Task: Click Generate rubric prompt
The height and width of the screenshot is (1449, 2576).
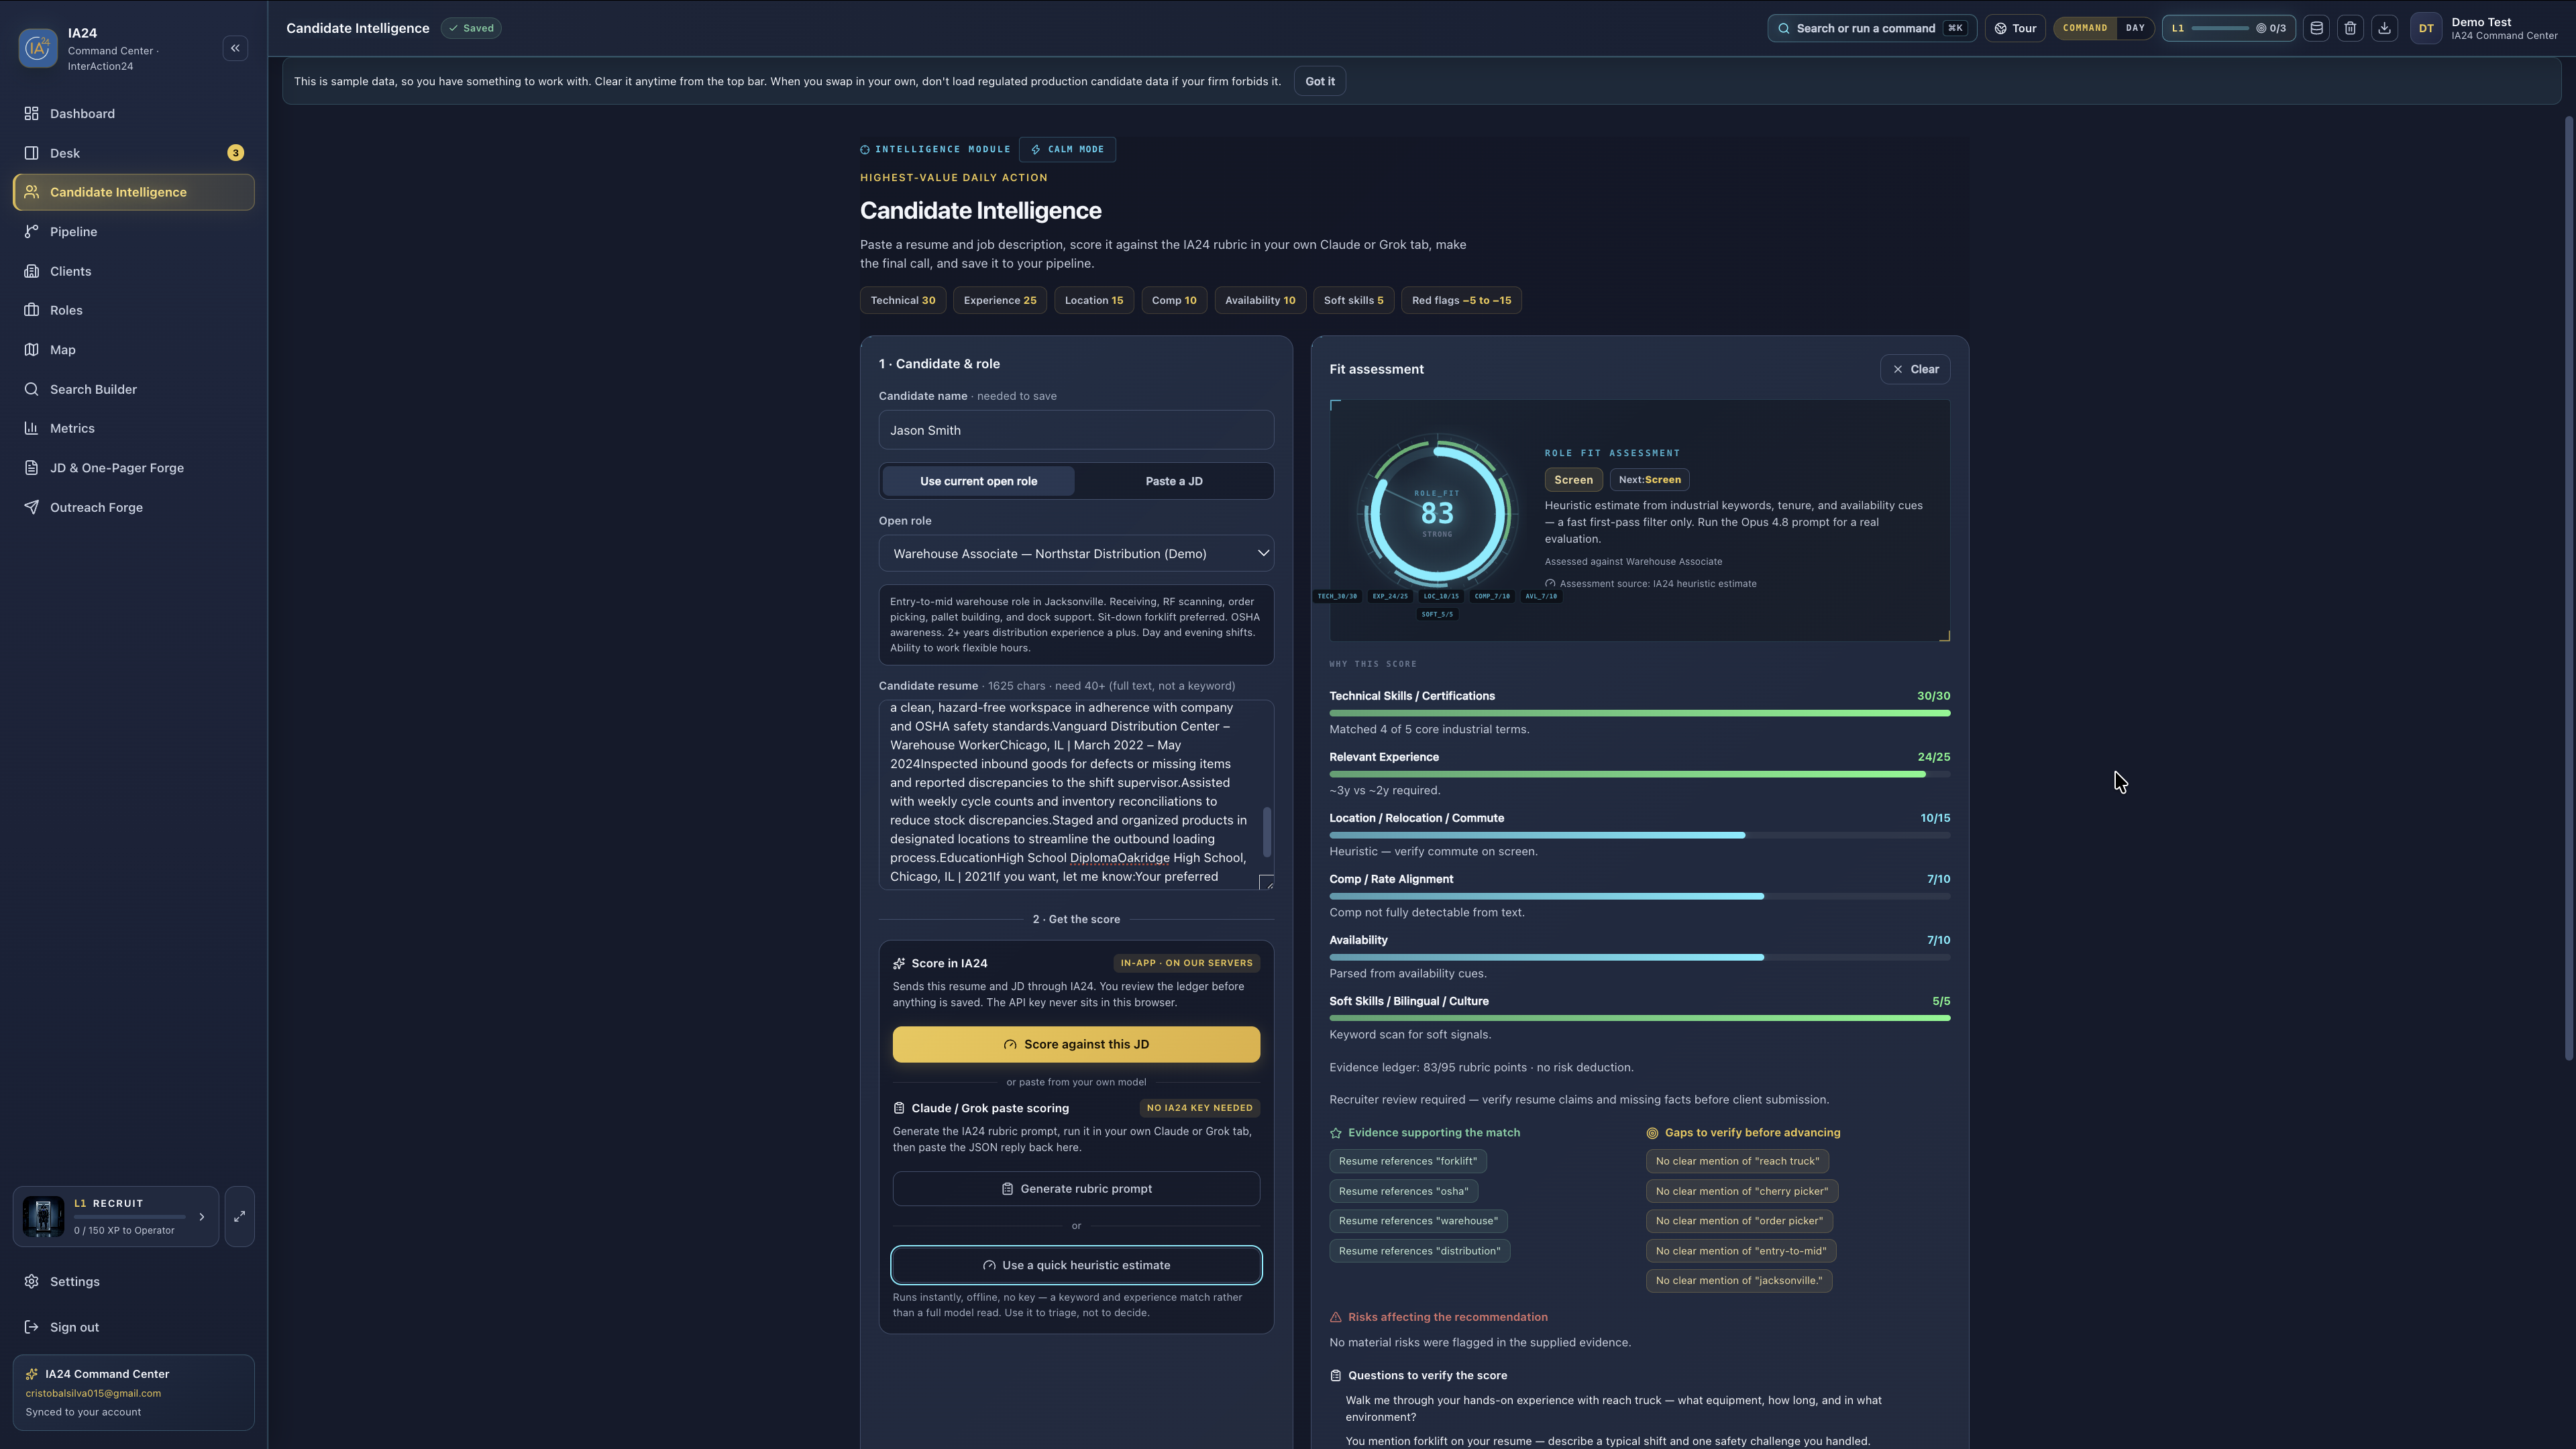Action: [1076, 1189]
